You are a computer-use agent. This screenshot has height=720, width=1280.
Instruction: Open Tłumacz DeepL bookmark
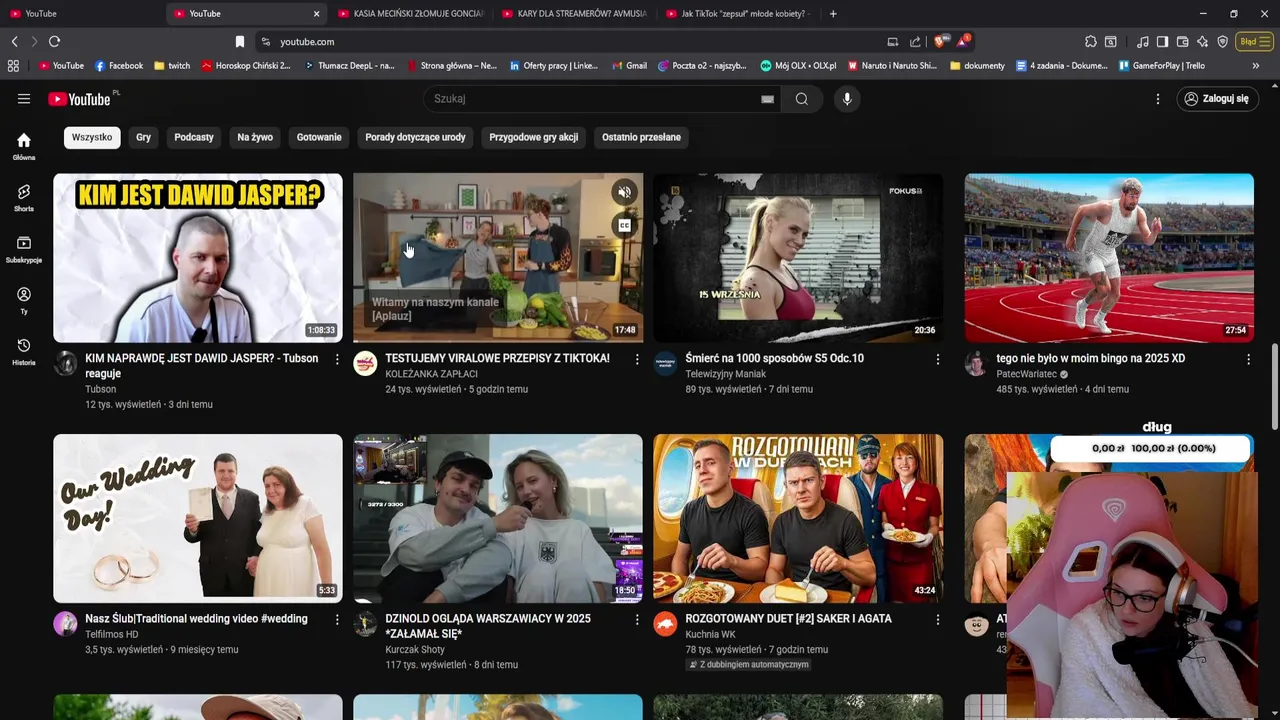coord(349,65)
